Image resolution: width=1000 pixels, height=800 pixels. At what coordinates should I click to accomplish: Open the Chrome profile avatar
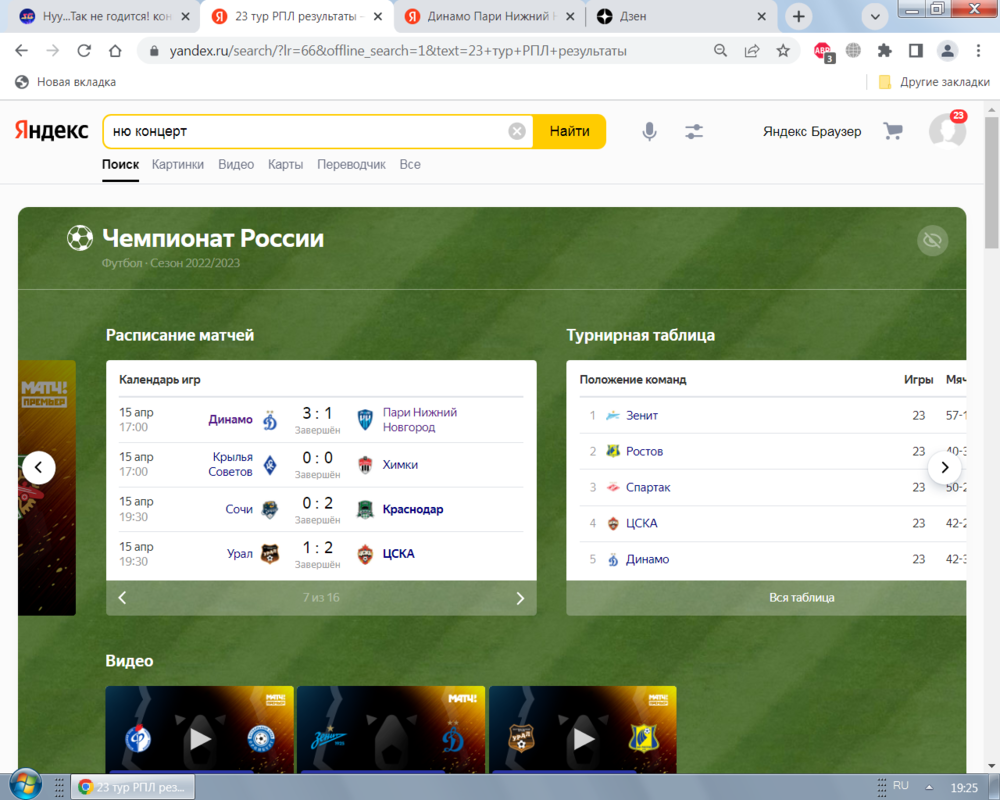[948, 51]
